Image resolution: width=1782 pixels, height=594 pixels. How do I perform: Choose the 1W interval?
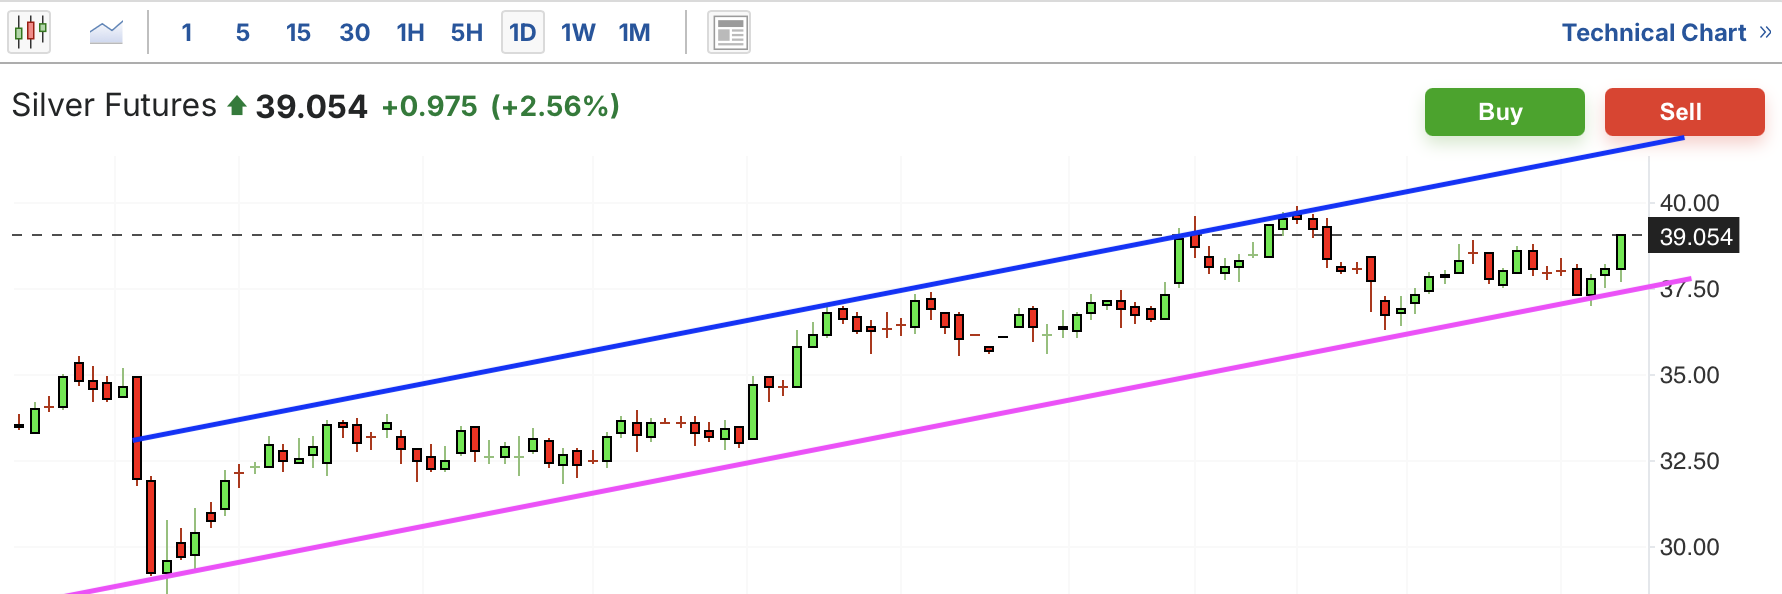[x=578, y=33]
